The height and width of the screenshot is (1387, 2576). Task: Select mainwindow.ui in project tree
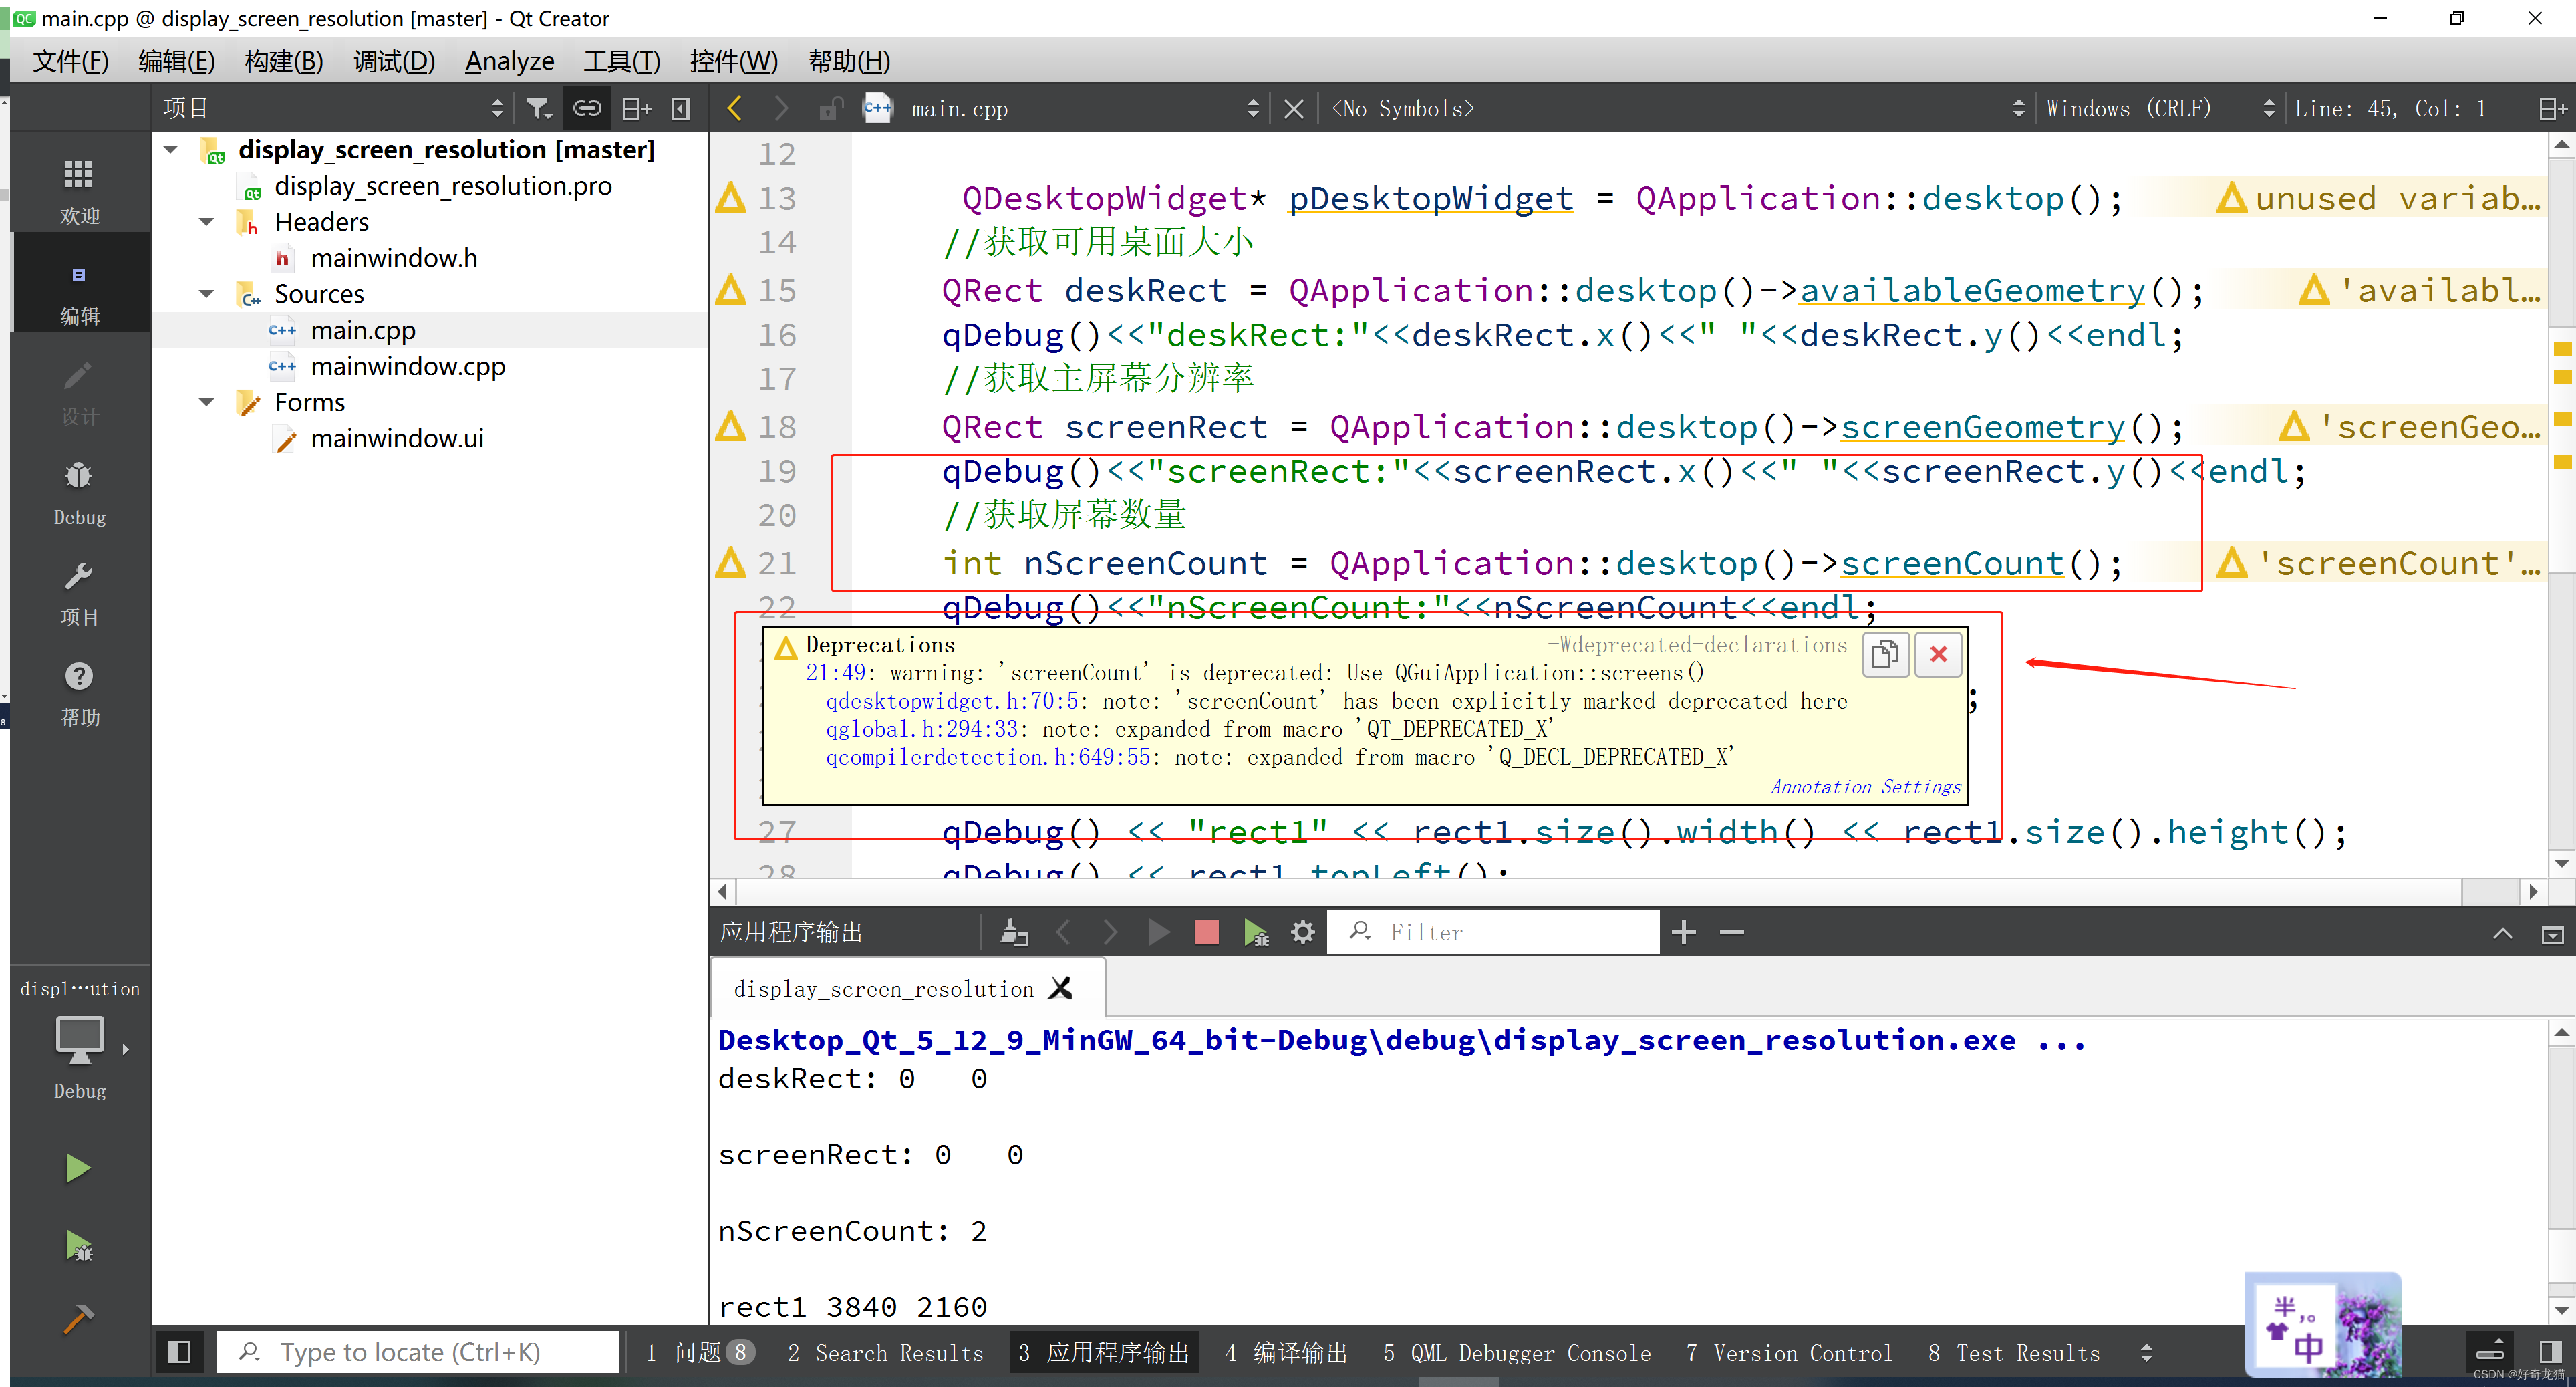[x=397, y=438]
